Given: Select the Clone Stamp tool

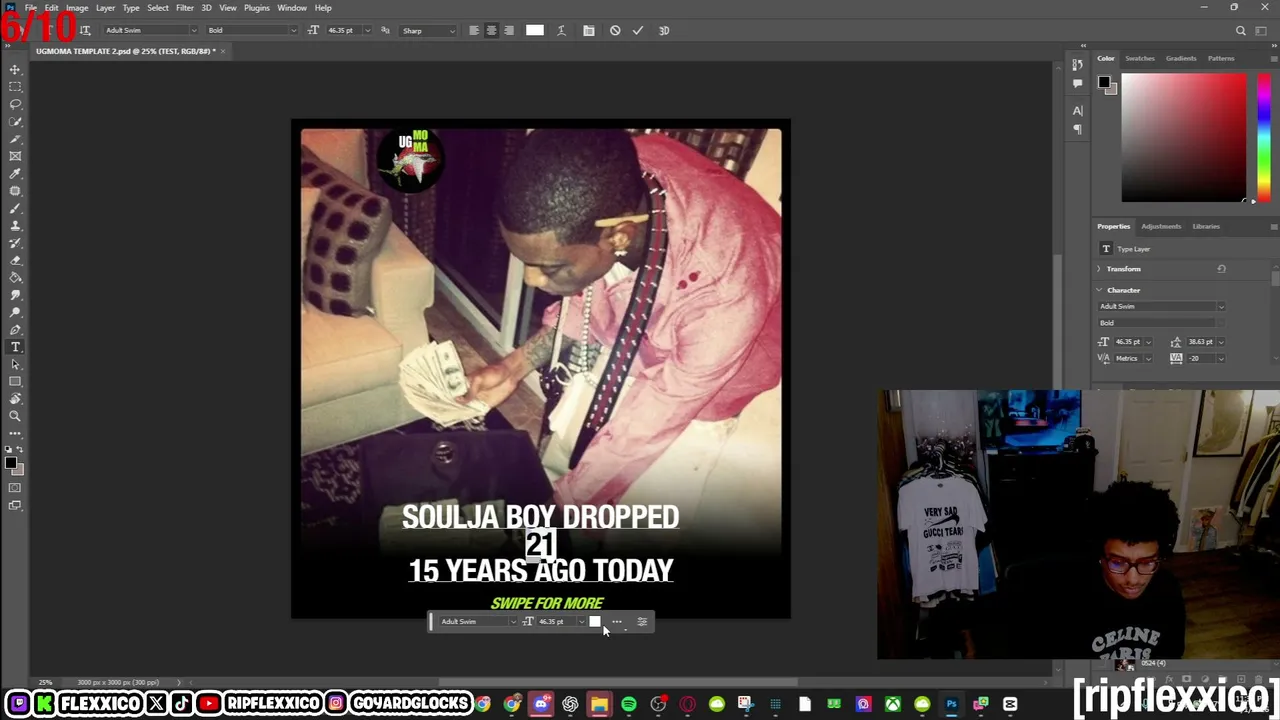Looking at the screenshot, I should point(15,225).
